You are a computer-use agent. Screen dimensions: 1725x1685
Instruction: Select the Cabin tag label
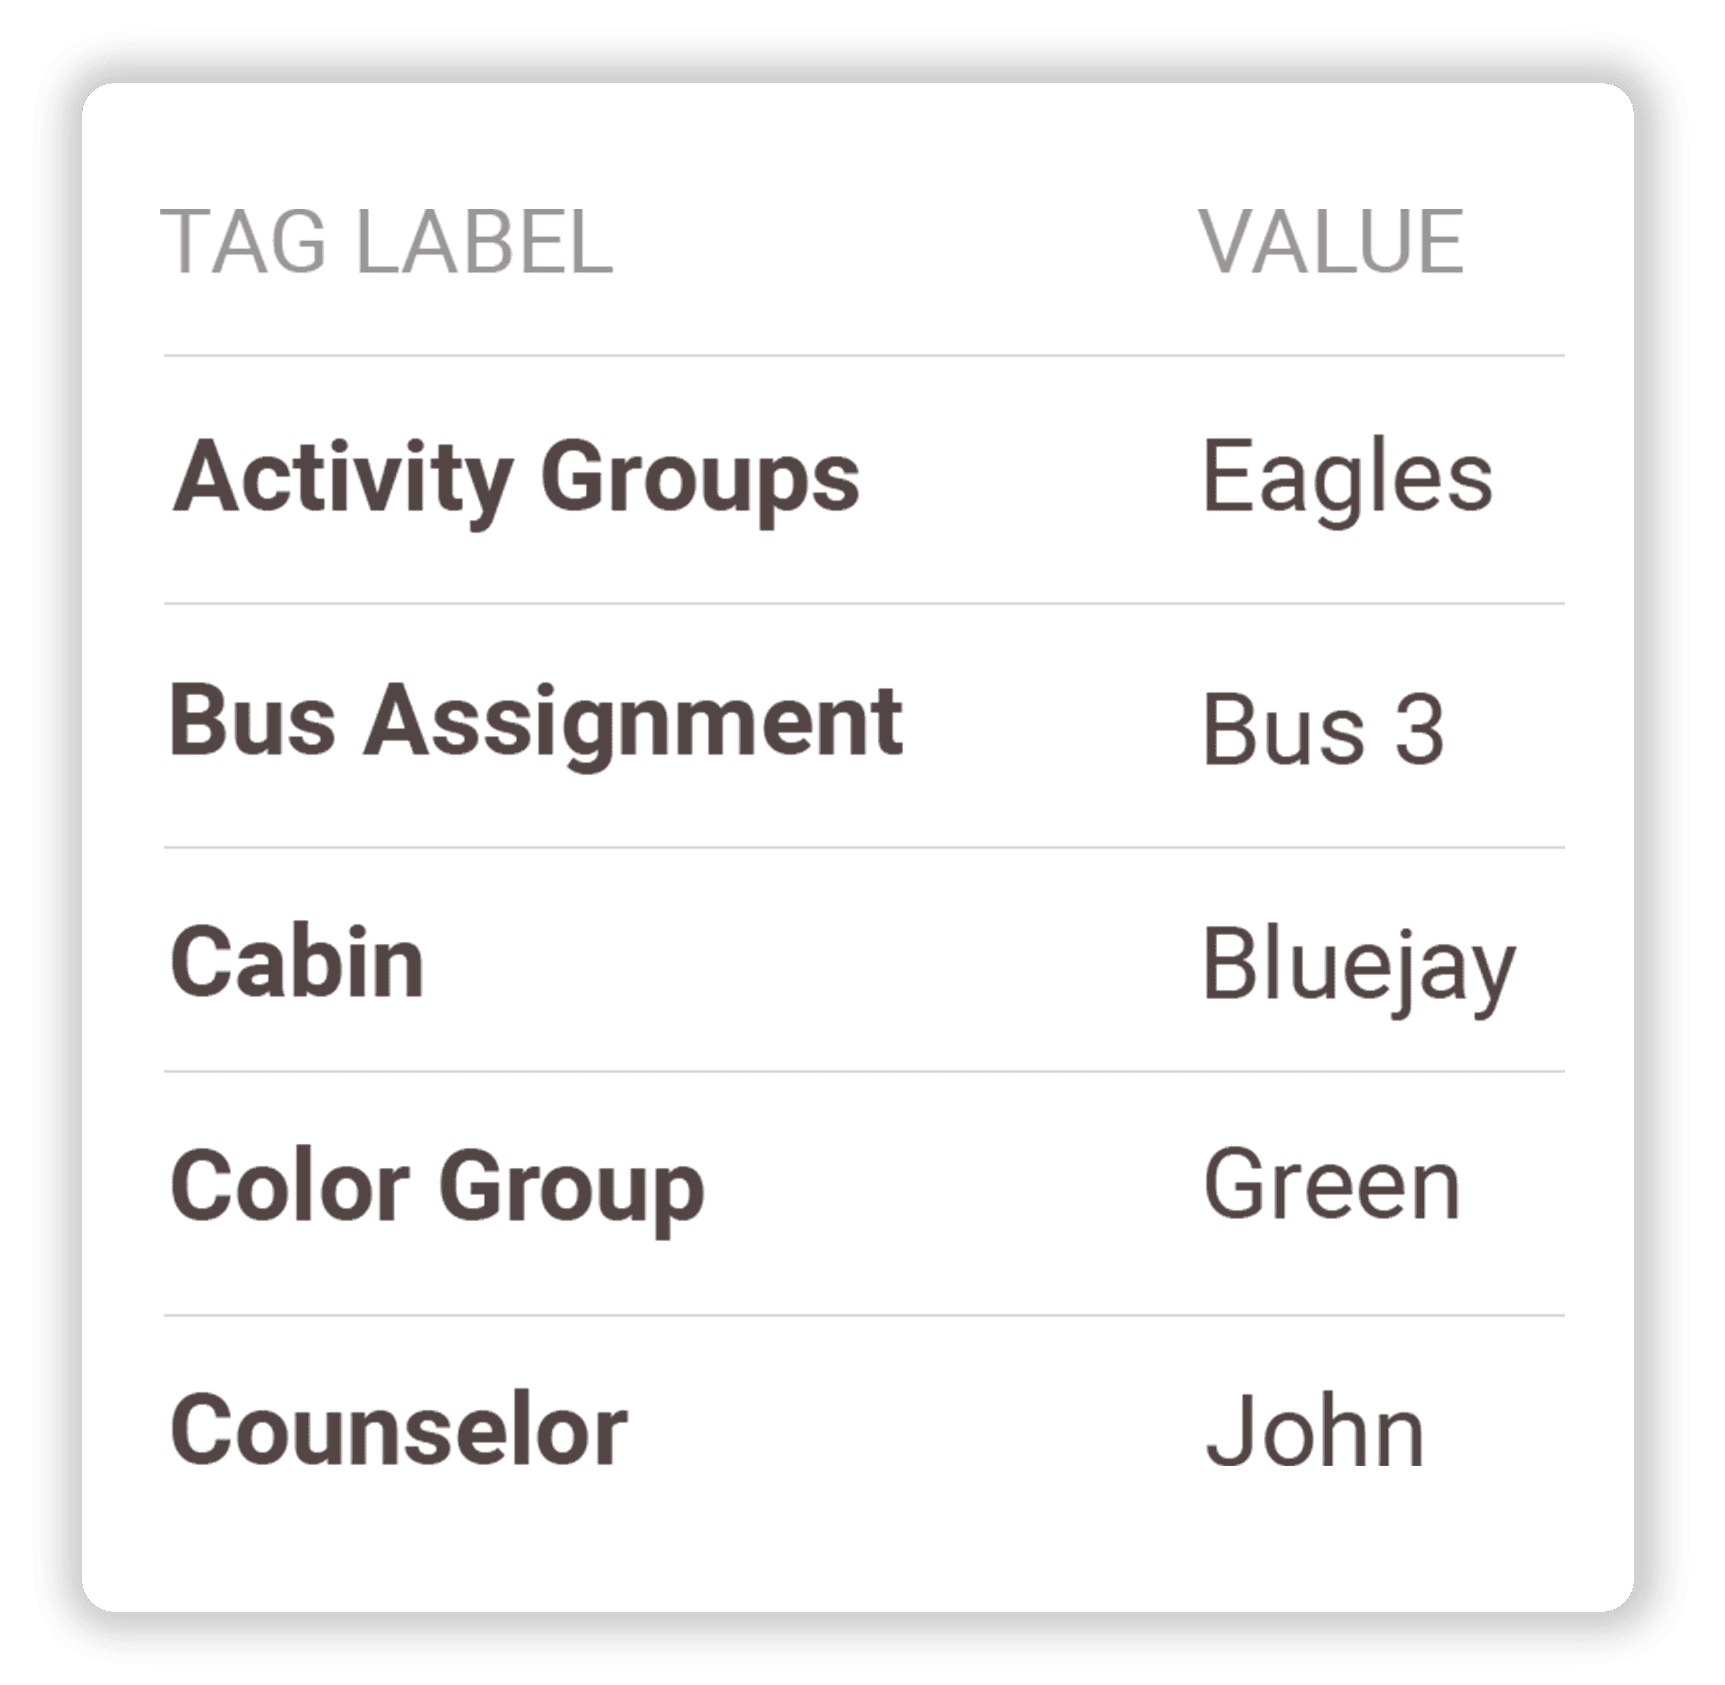coord(298,963)
